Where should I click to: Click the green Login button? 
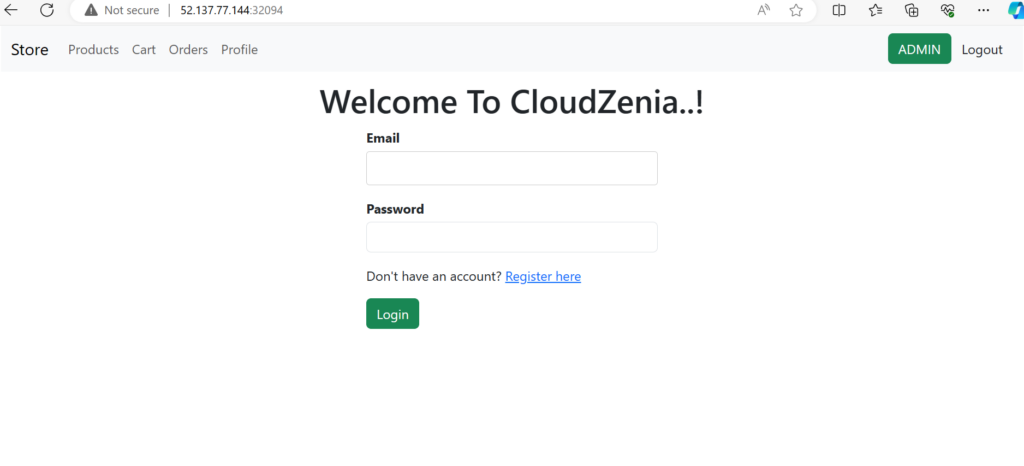(392, 314)
